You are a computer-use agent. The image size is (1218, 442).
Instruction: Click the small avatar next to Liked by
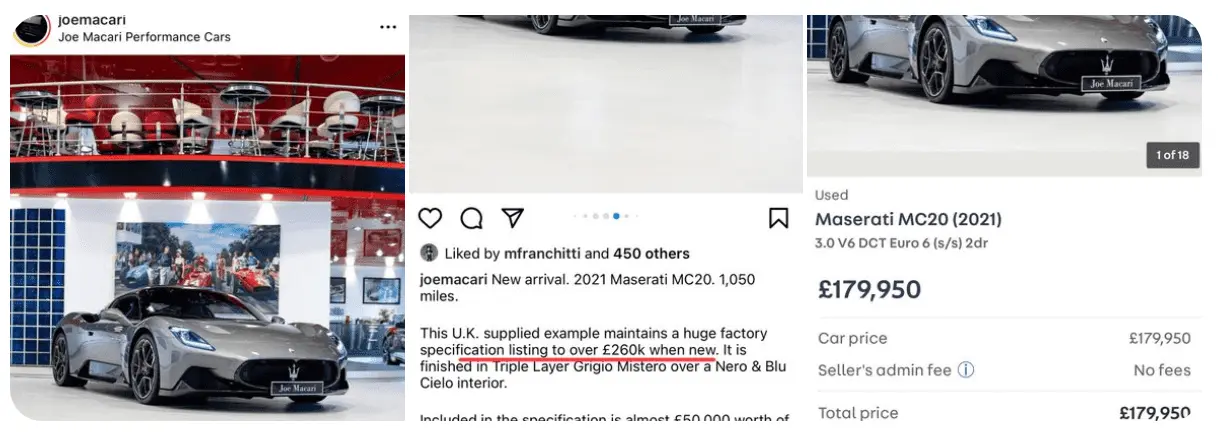[428, 253]
